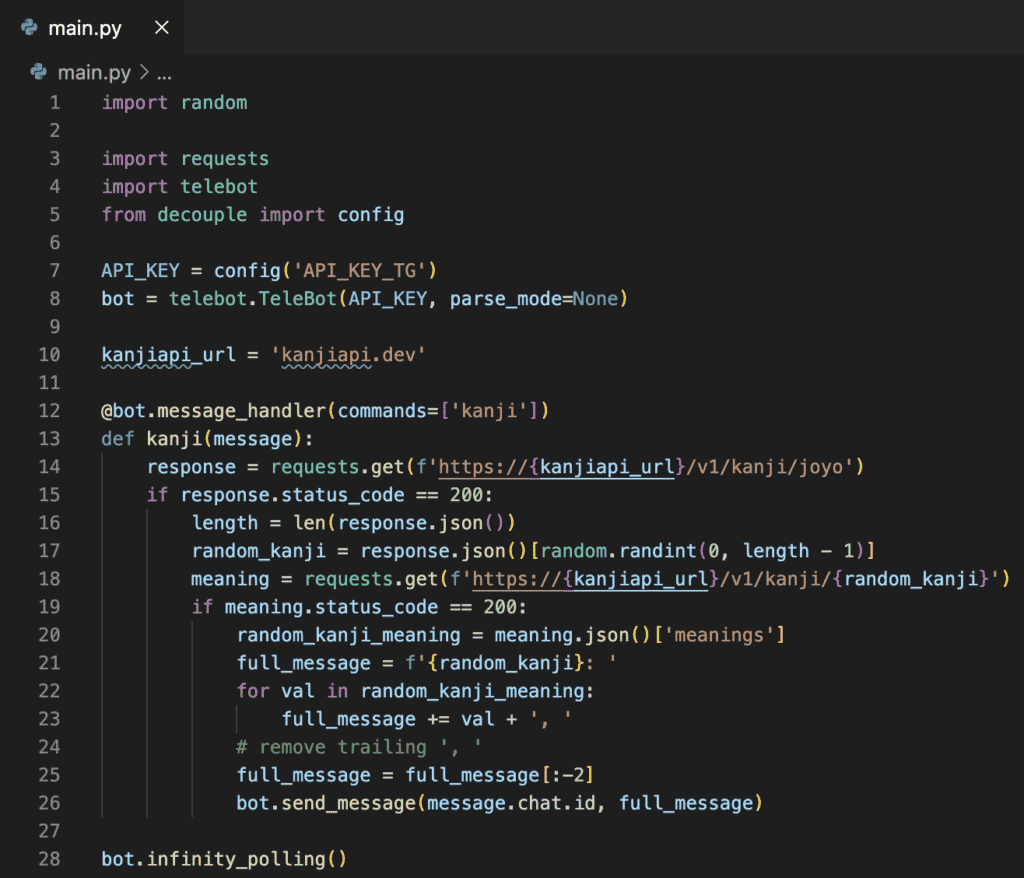
Task: Close the main.py editor tab
Action: pos(161,27)
